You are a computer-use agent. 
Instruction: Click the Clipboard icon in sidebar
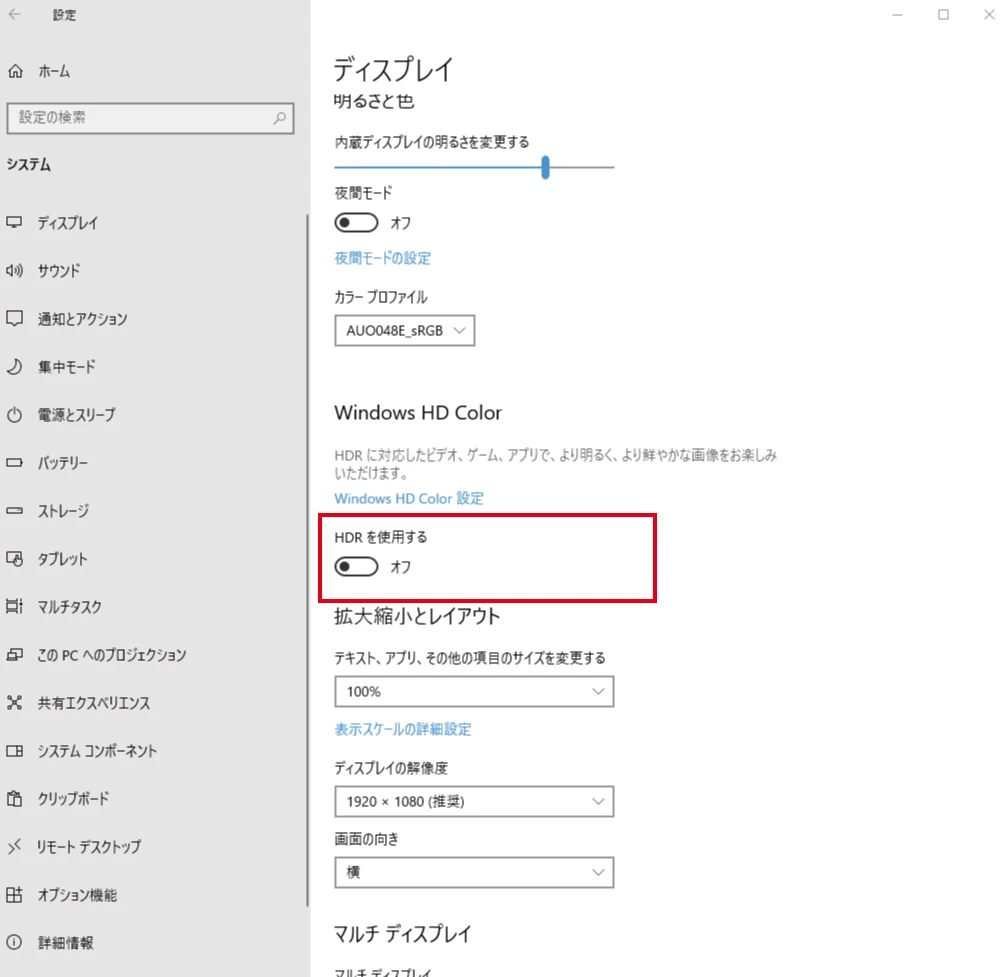pos(14,799)
